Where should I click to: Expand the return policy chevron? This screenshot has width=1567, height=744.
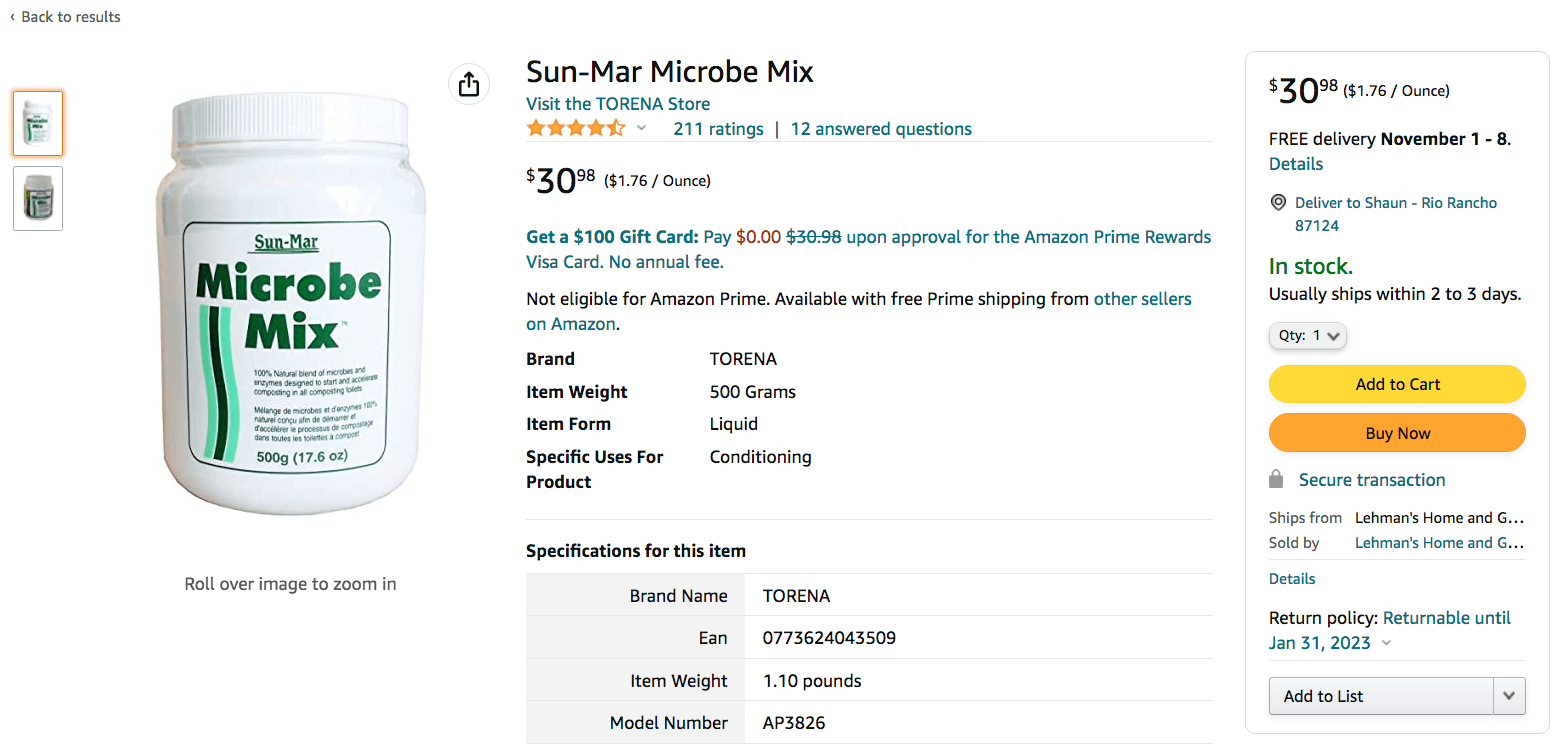pos(1386,643)
